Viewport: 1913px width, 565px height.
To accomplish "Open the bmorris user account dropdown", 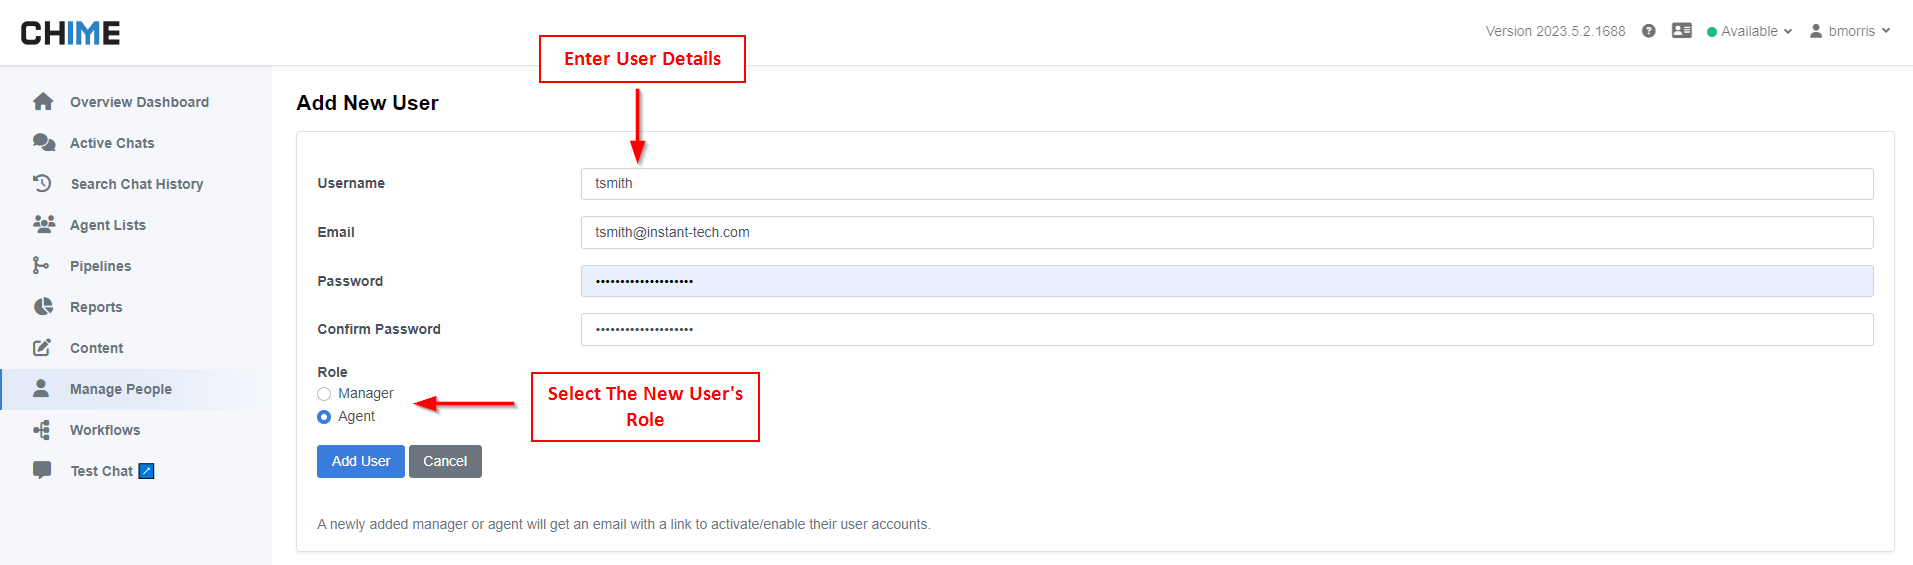I will [x=1850, y=31].
